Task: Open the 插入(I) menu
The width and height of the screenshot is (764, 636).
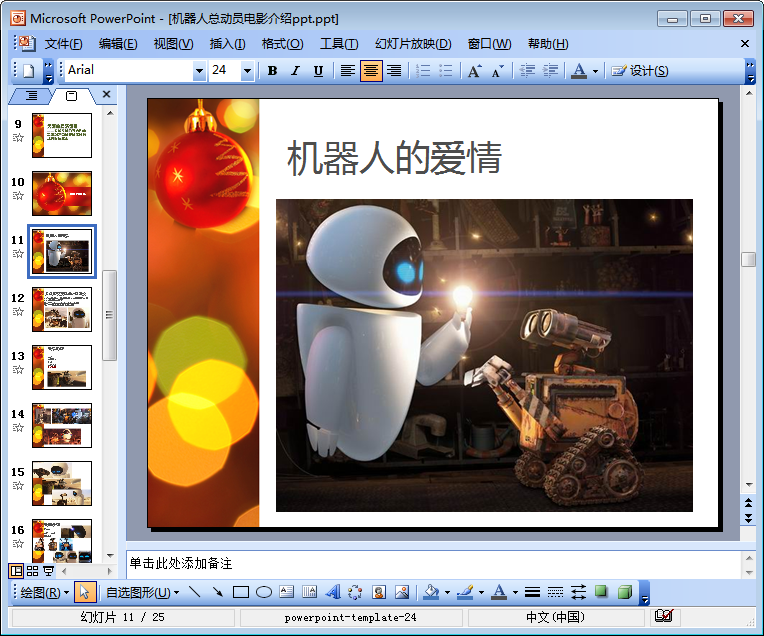Action: tap(228, 44)
